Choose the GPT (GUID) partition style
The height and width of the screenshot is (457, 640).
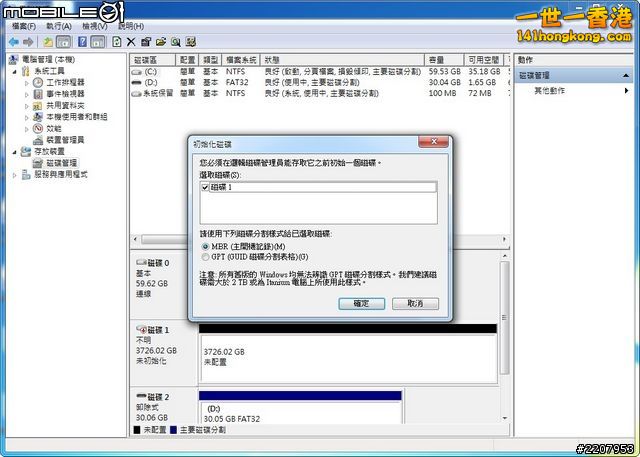pos(206,257)
